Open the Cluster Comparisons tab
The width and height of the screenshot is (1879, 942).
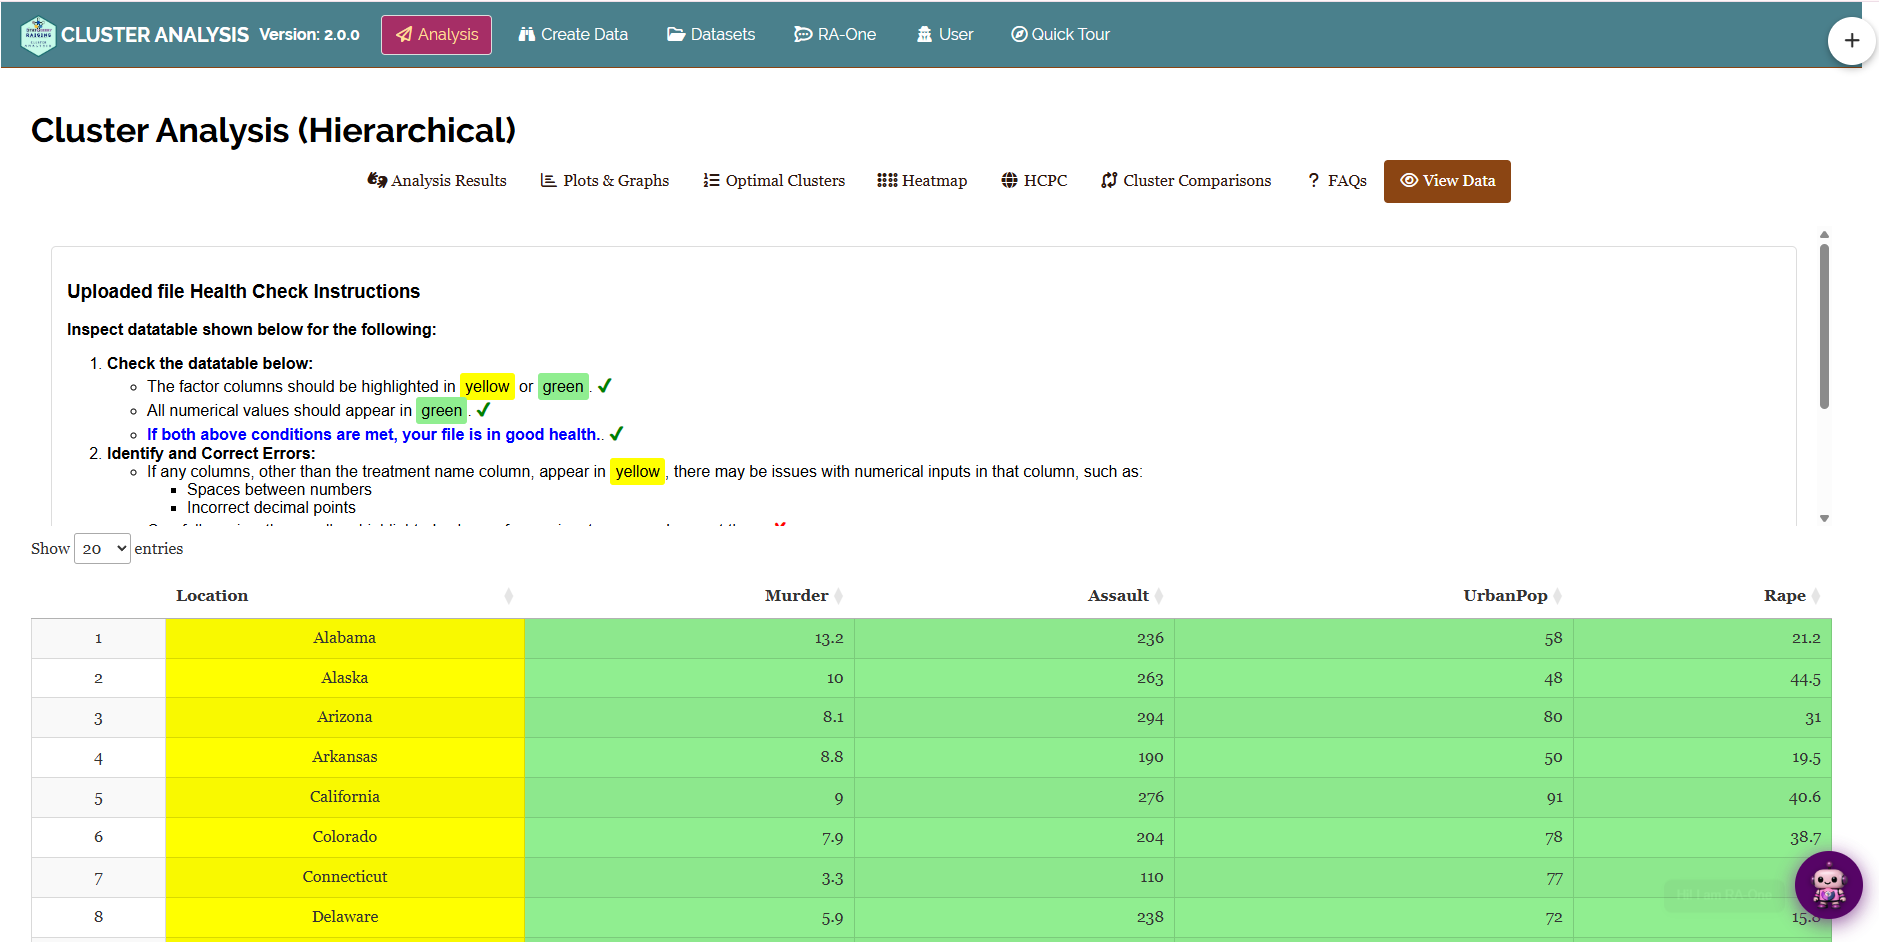[1186, 181]
